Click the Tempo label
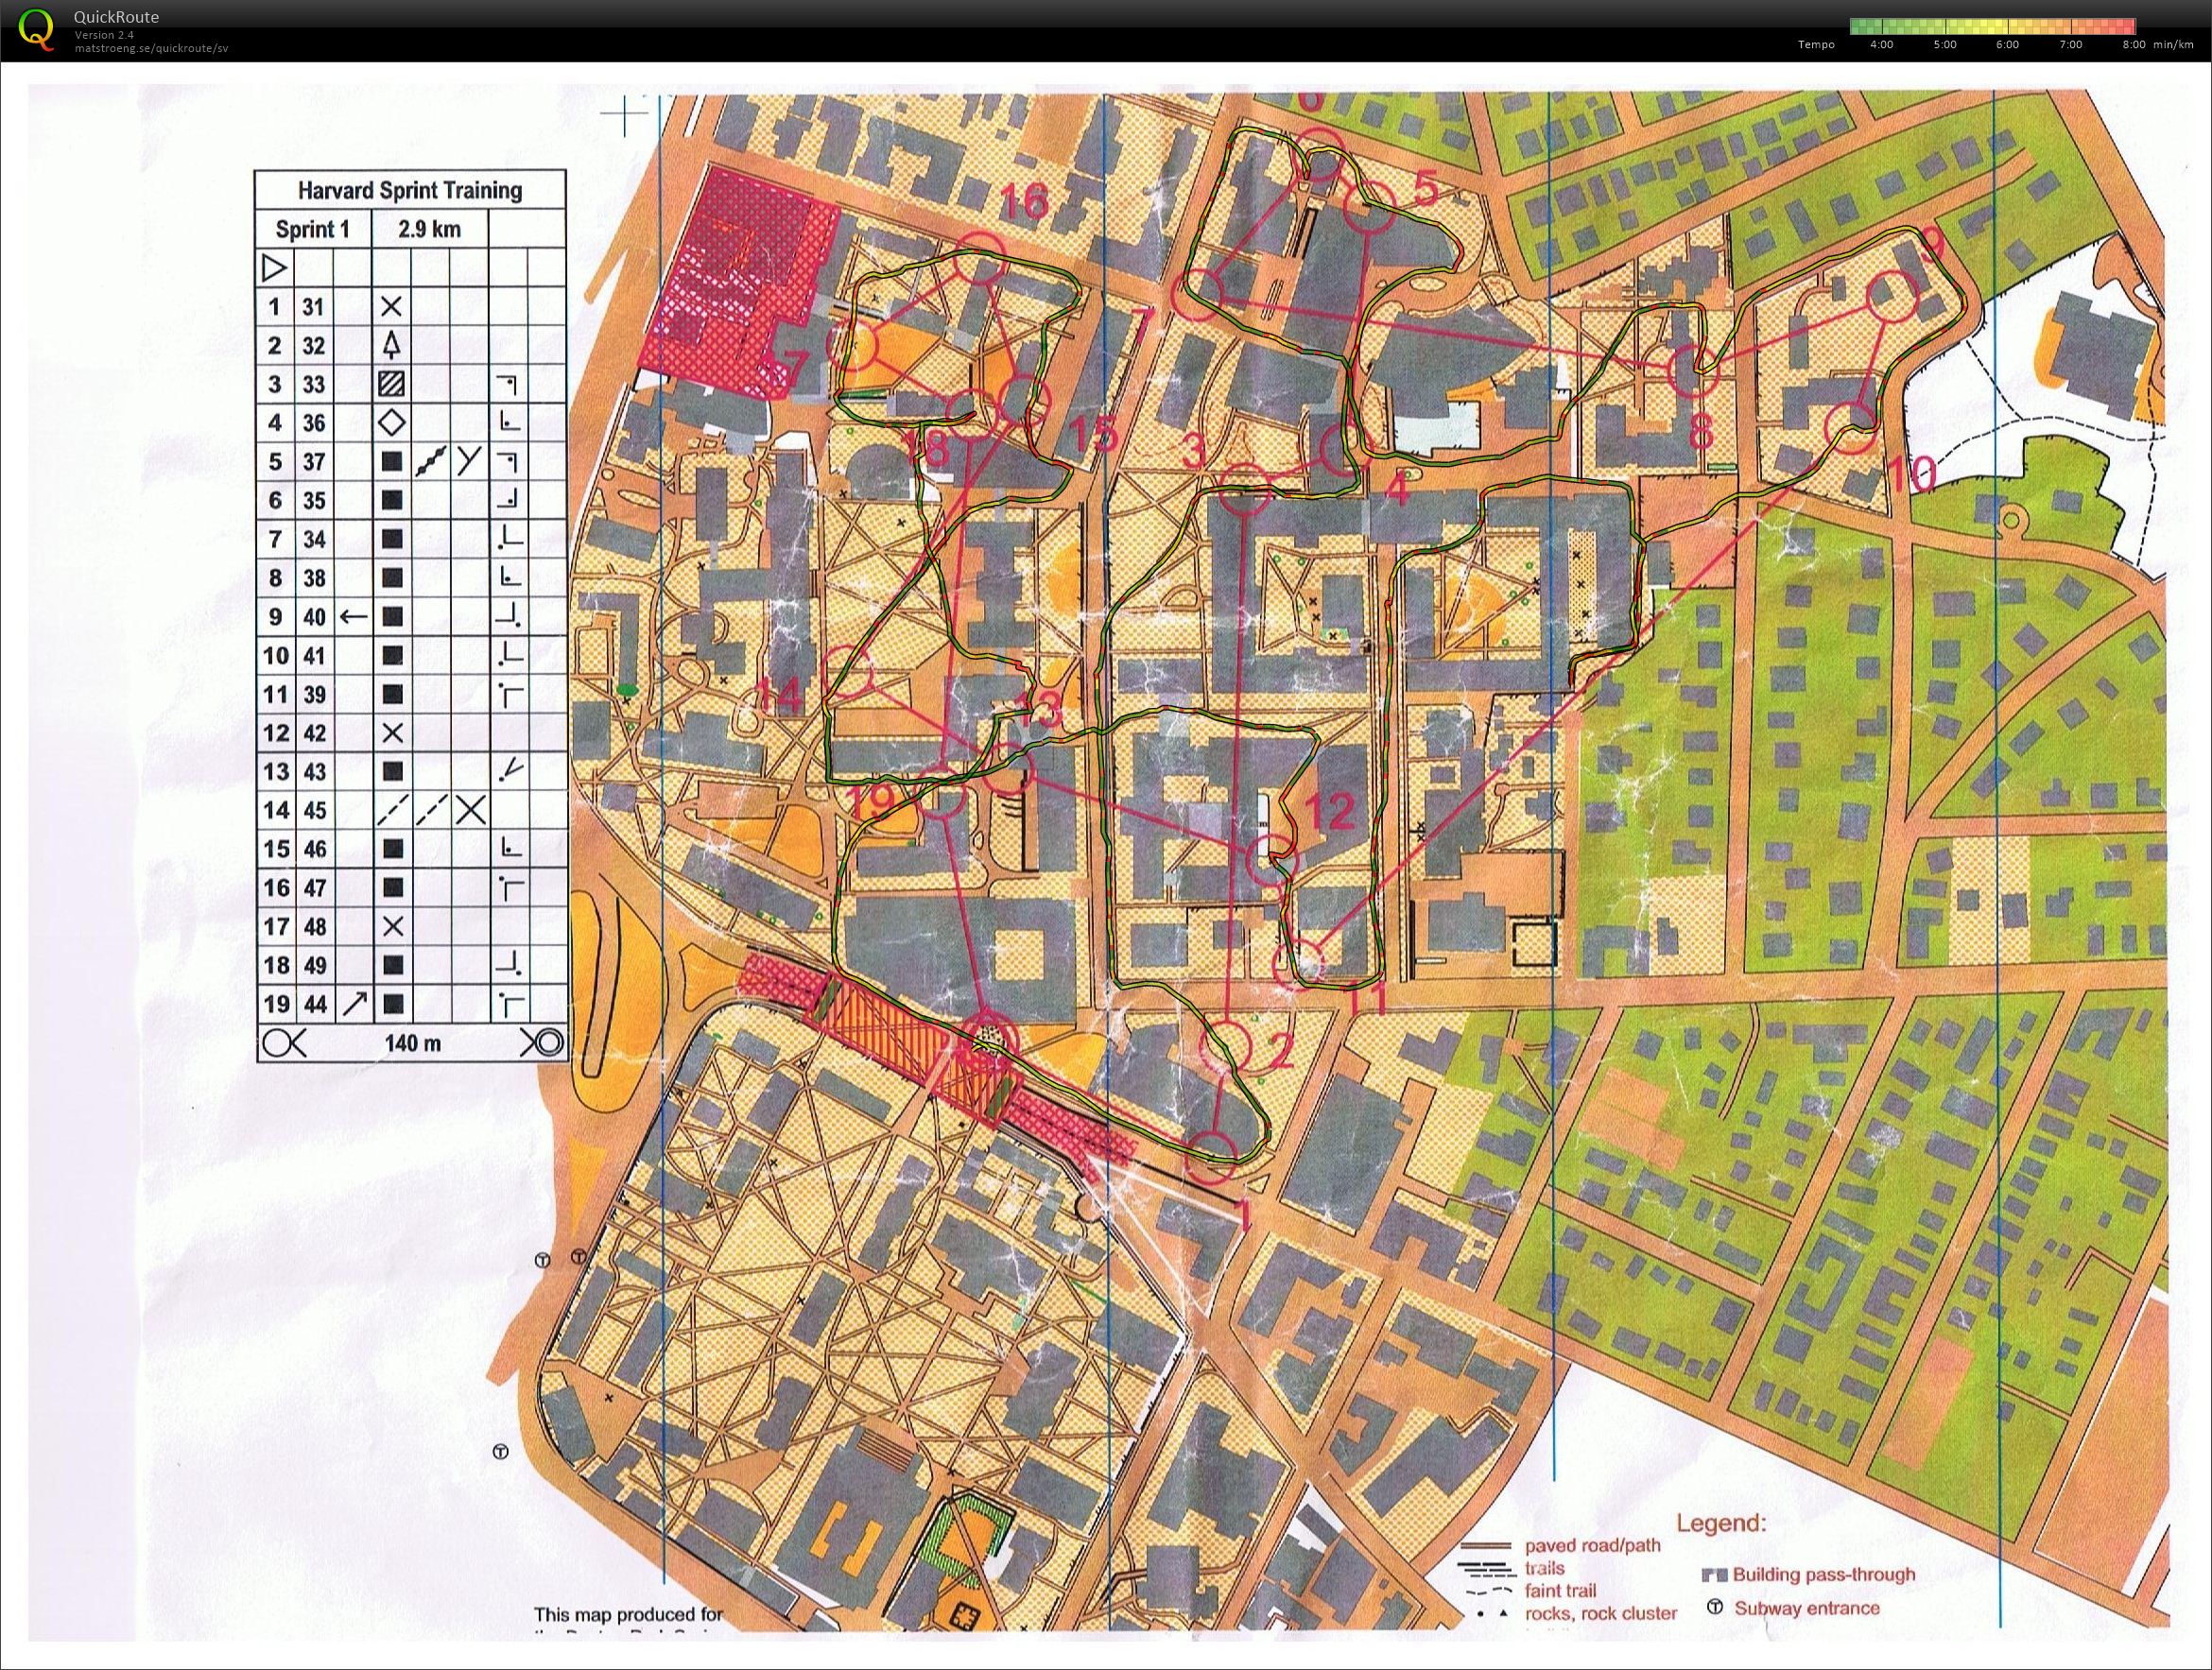The width and height of the screenshot is (2212, 1670). point(1816,45)
